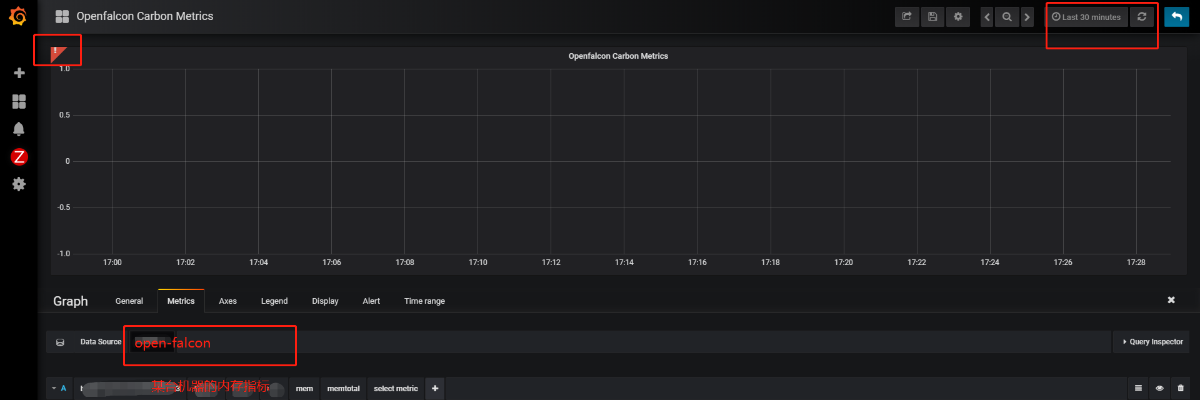
Task: Expand the Query Inspector
Action: click(x=1153, y=342)
